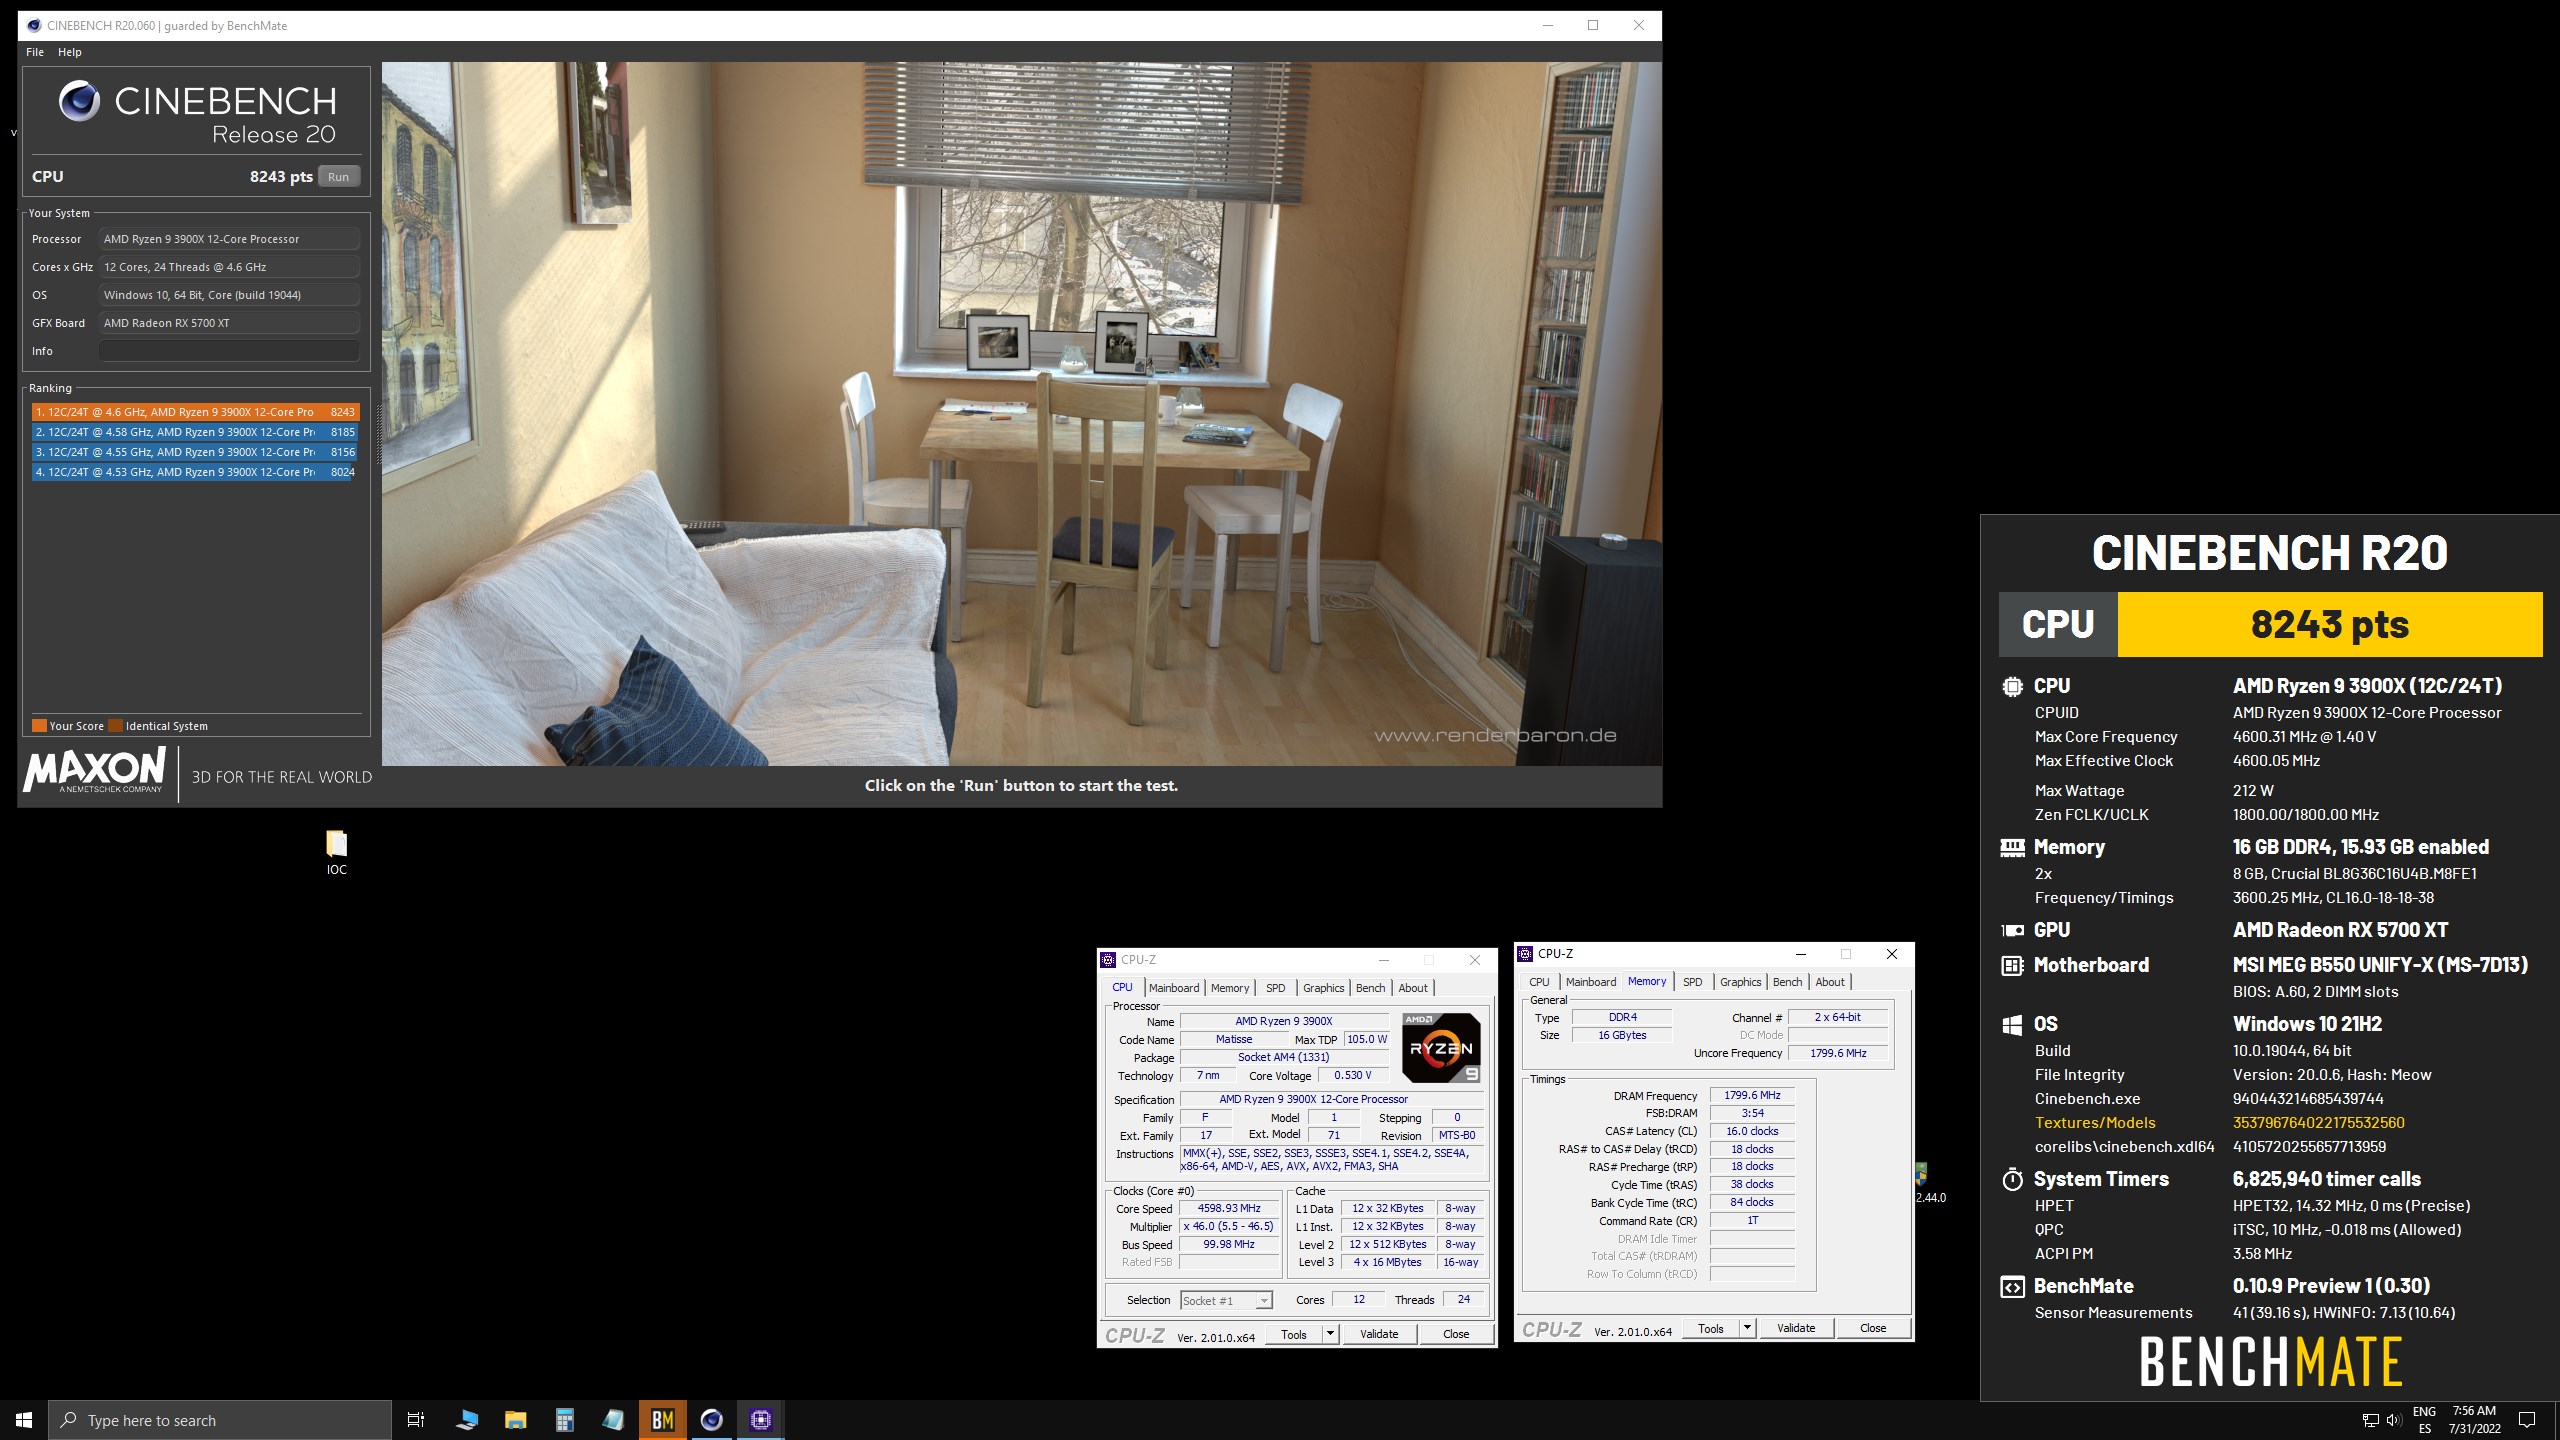The image size is (2560, 1440).
Task: Click the Close button in the CPU-Z Memory window
Action: [x=1873, y=1328]
